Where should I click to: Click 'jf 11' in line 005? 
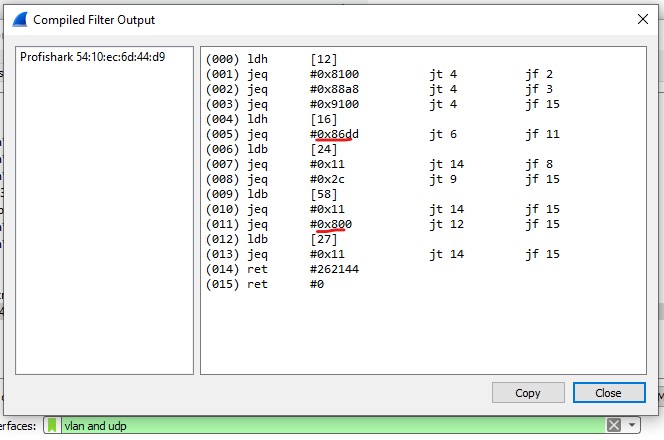[x=542, y=134]
